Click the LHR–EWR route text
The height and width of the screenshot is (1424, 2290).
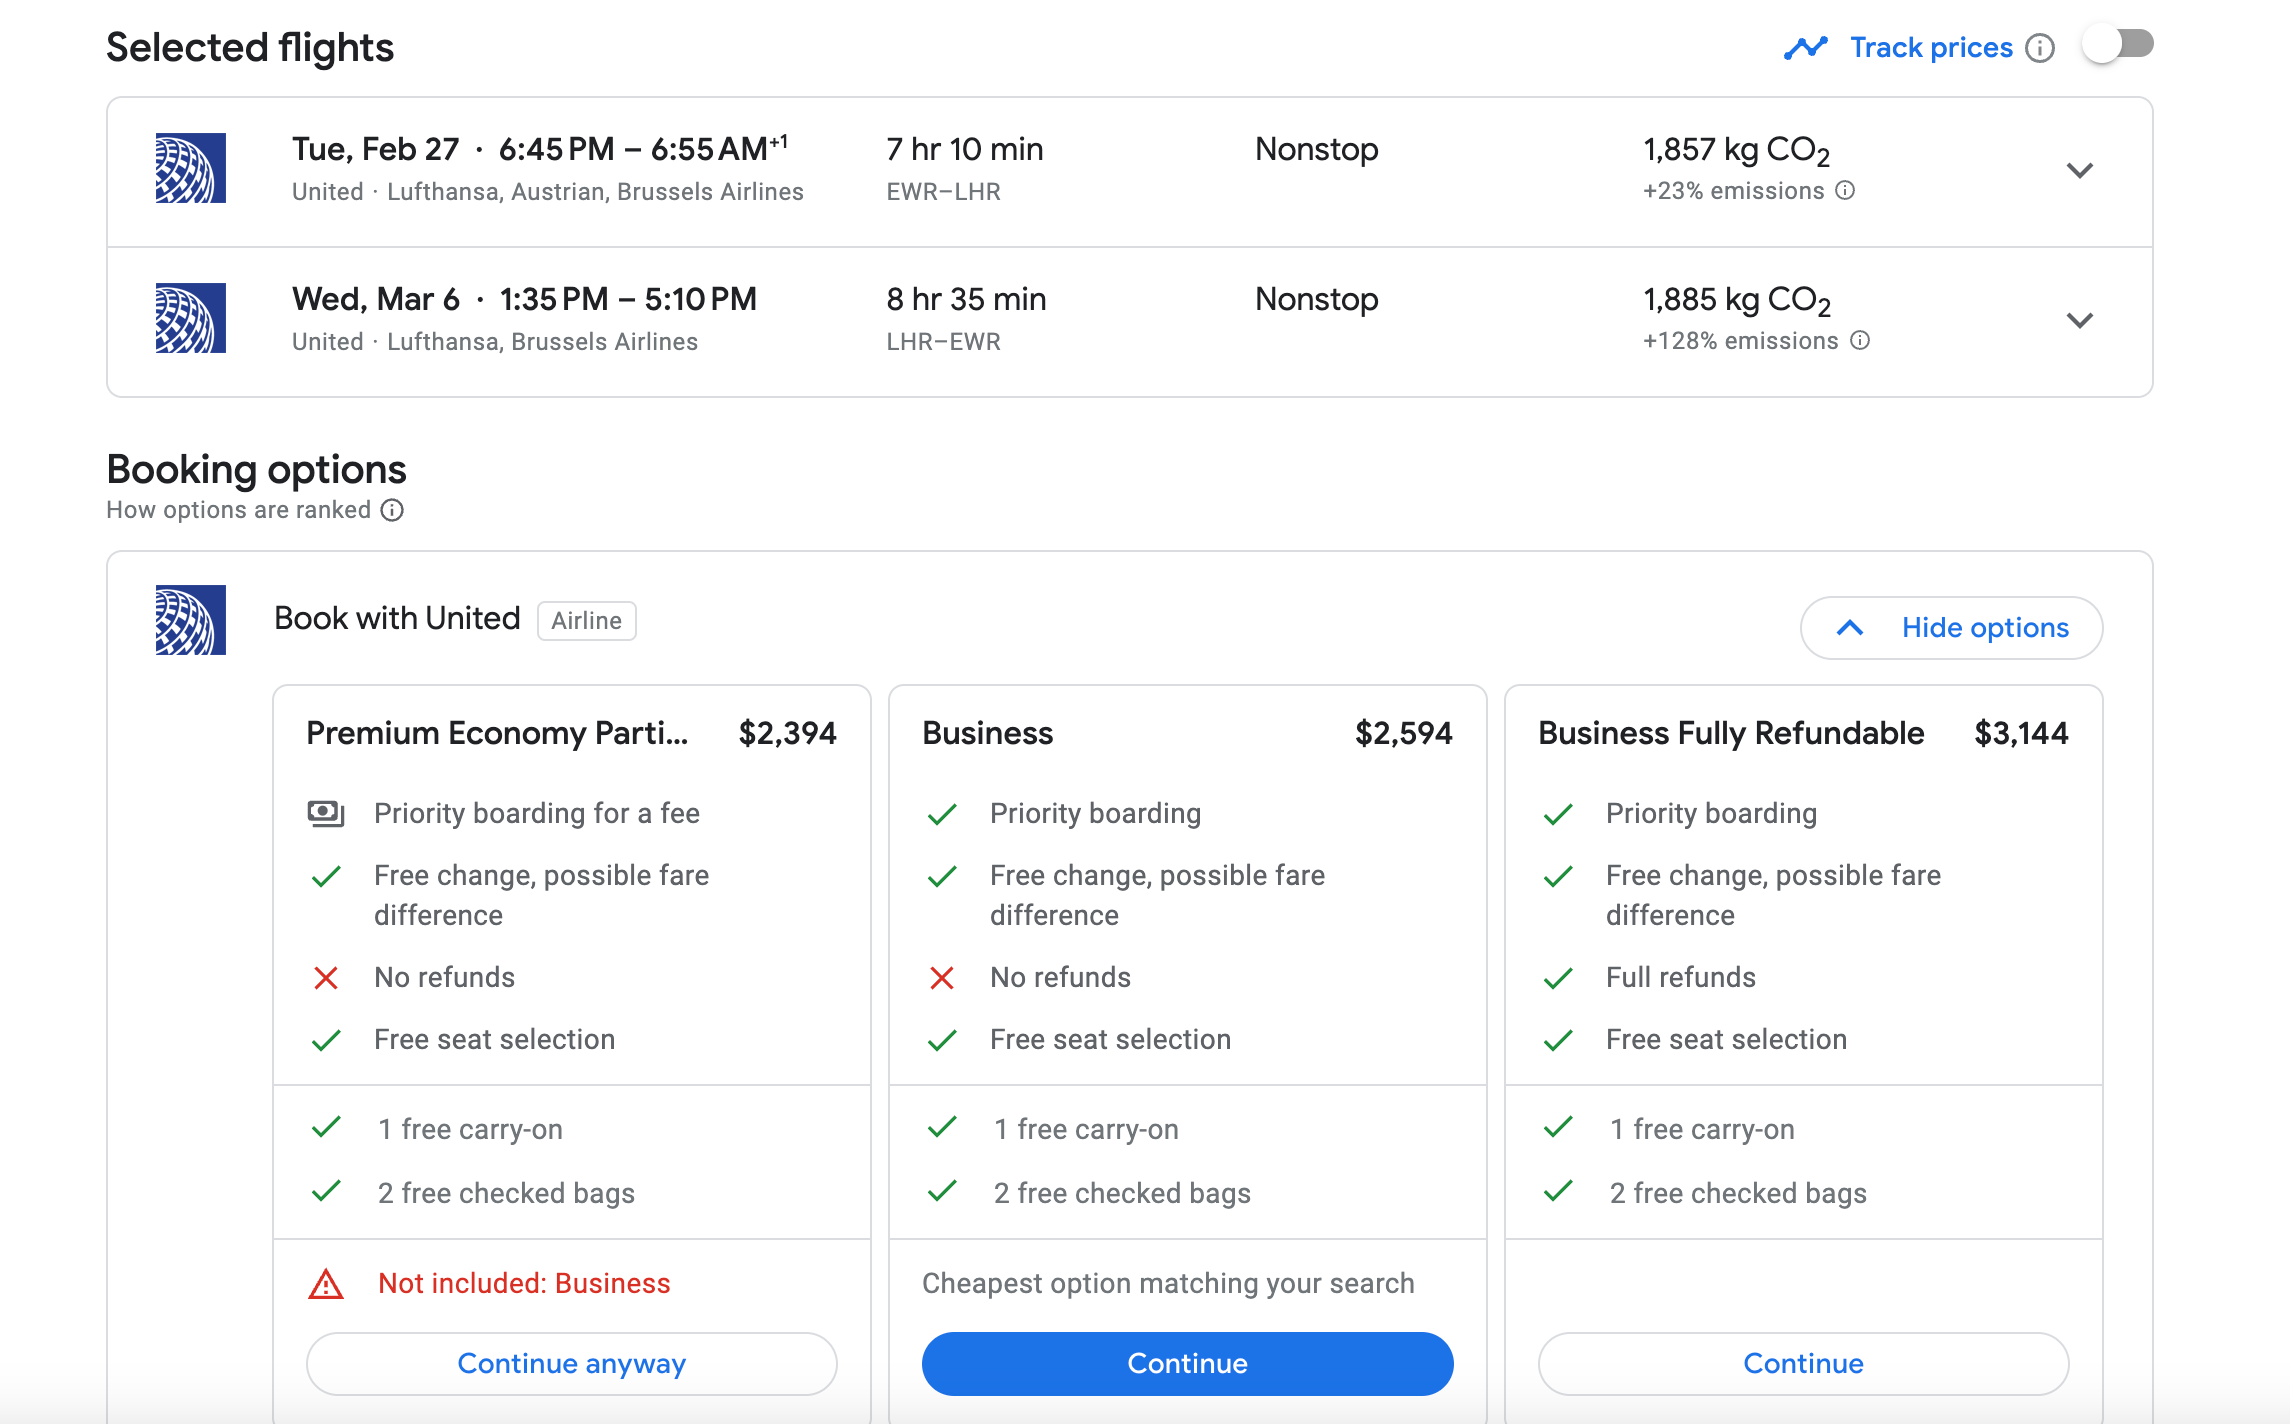943,341
